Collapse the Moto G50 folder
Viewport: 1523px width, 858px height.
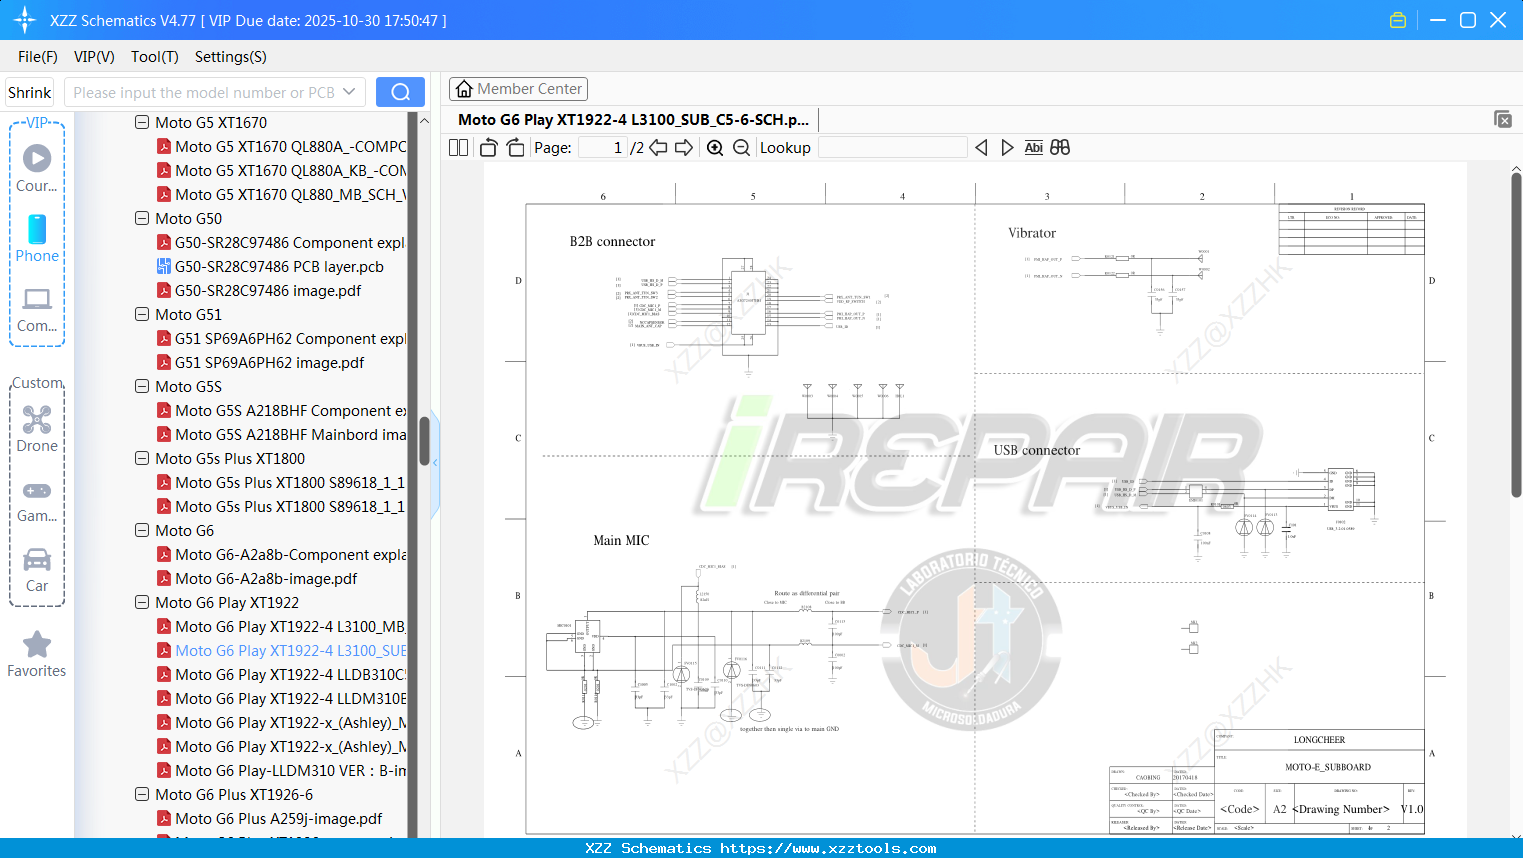(x=142, y=218)
